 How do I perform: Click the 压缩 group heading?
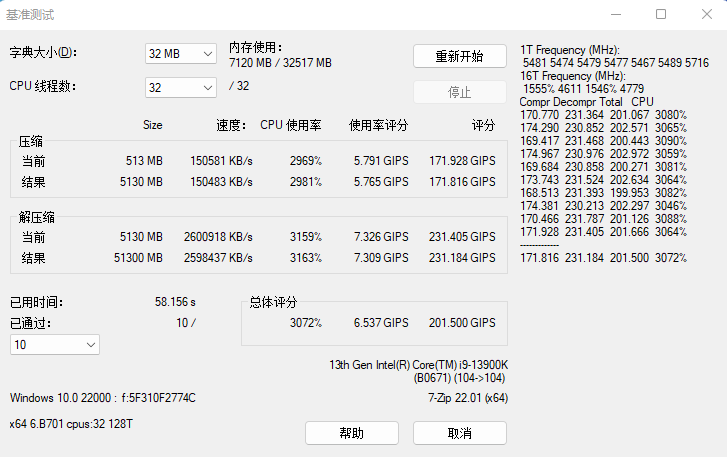tap(31, 142)
